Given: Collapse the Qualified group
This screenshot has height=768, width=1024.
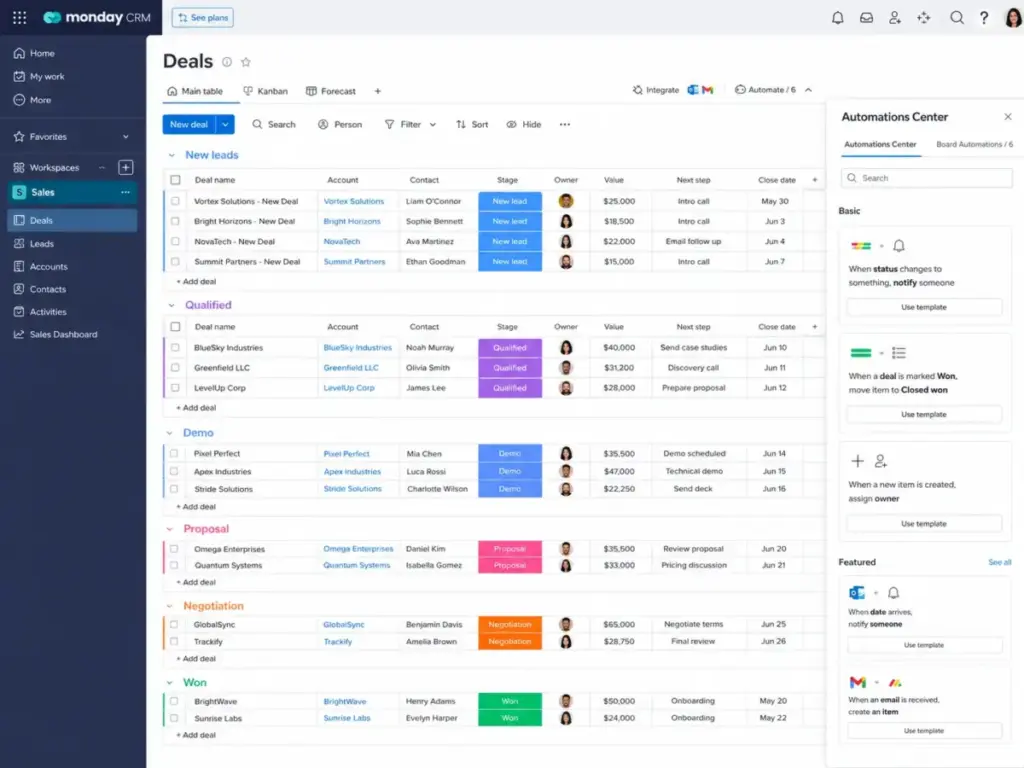Looking at the screenshot, I should (171, 305).
